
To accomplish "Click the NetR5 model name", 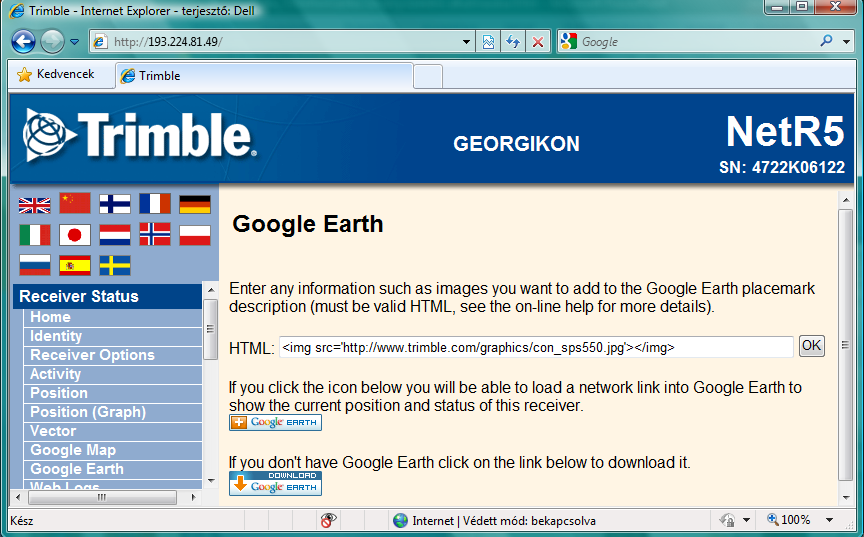I will (x=785, y=132).
